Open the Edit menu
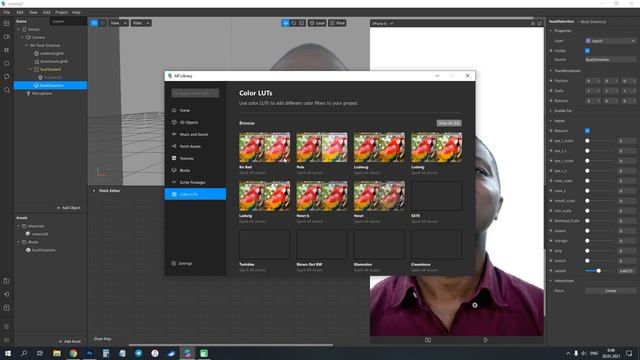This screenshot has width=640, height=360. tap(20, 13)
